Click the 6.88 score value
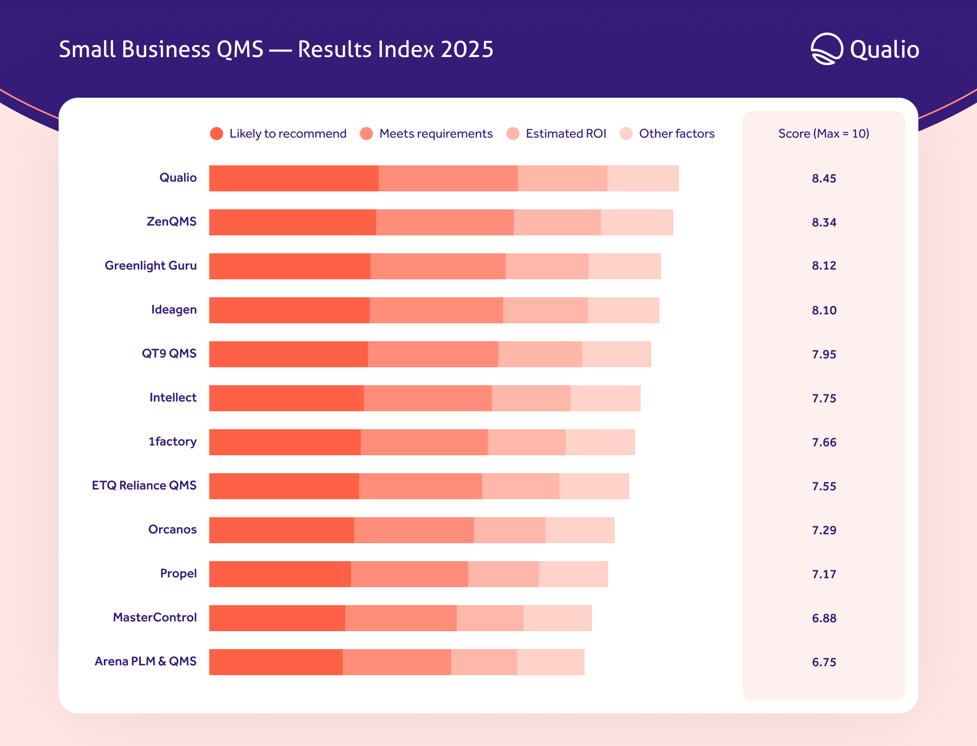The height and width of the screenshot is (746, 977). pos(824,618)
